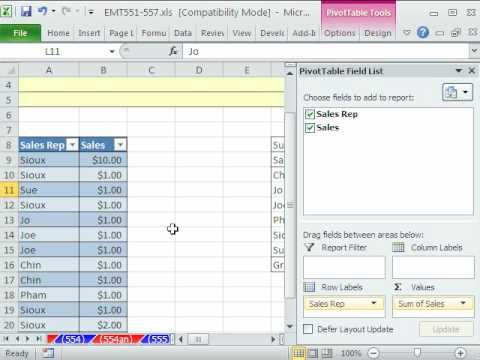Expand Sum of Sales dropdown in Values
480x360 pixels.
463,303
